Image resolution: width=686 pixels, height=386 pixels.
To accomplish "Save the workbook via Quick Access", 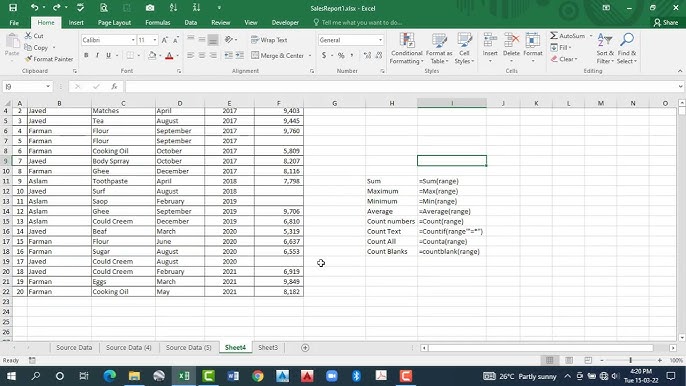I will pos(13,7).
